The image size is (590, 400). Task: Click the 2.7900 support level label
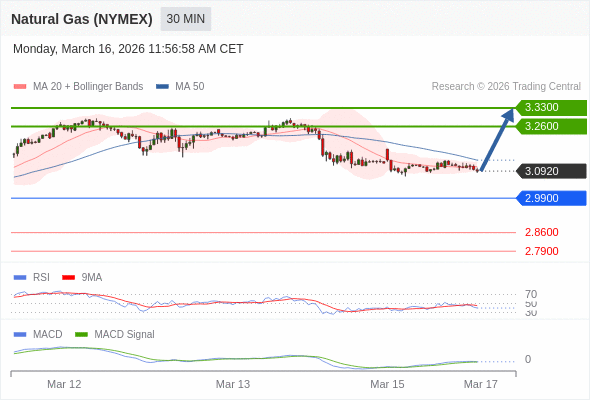tap(541, 251)
